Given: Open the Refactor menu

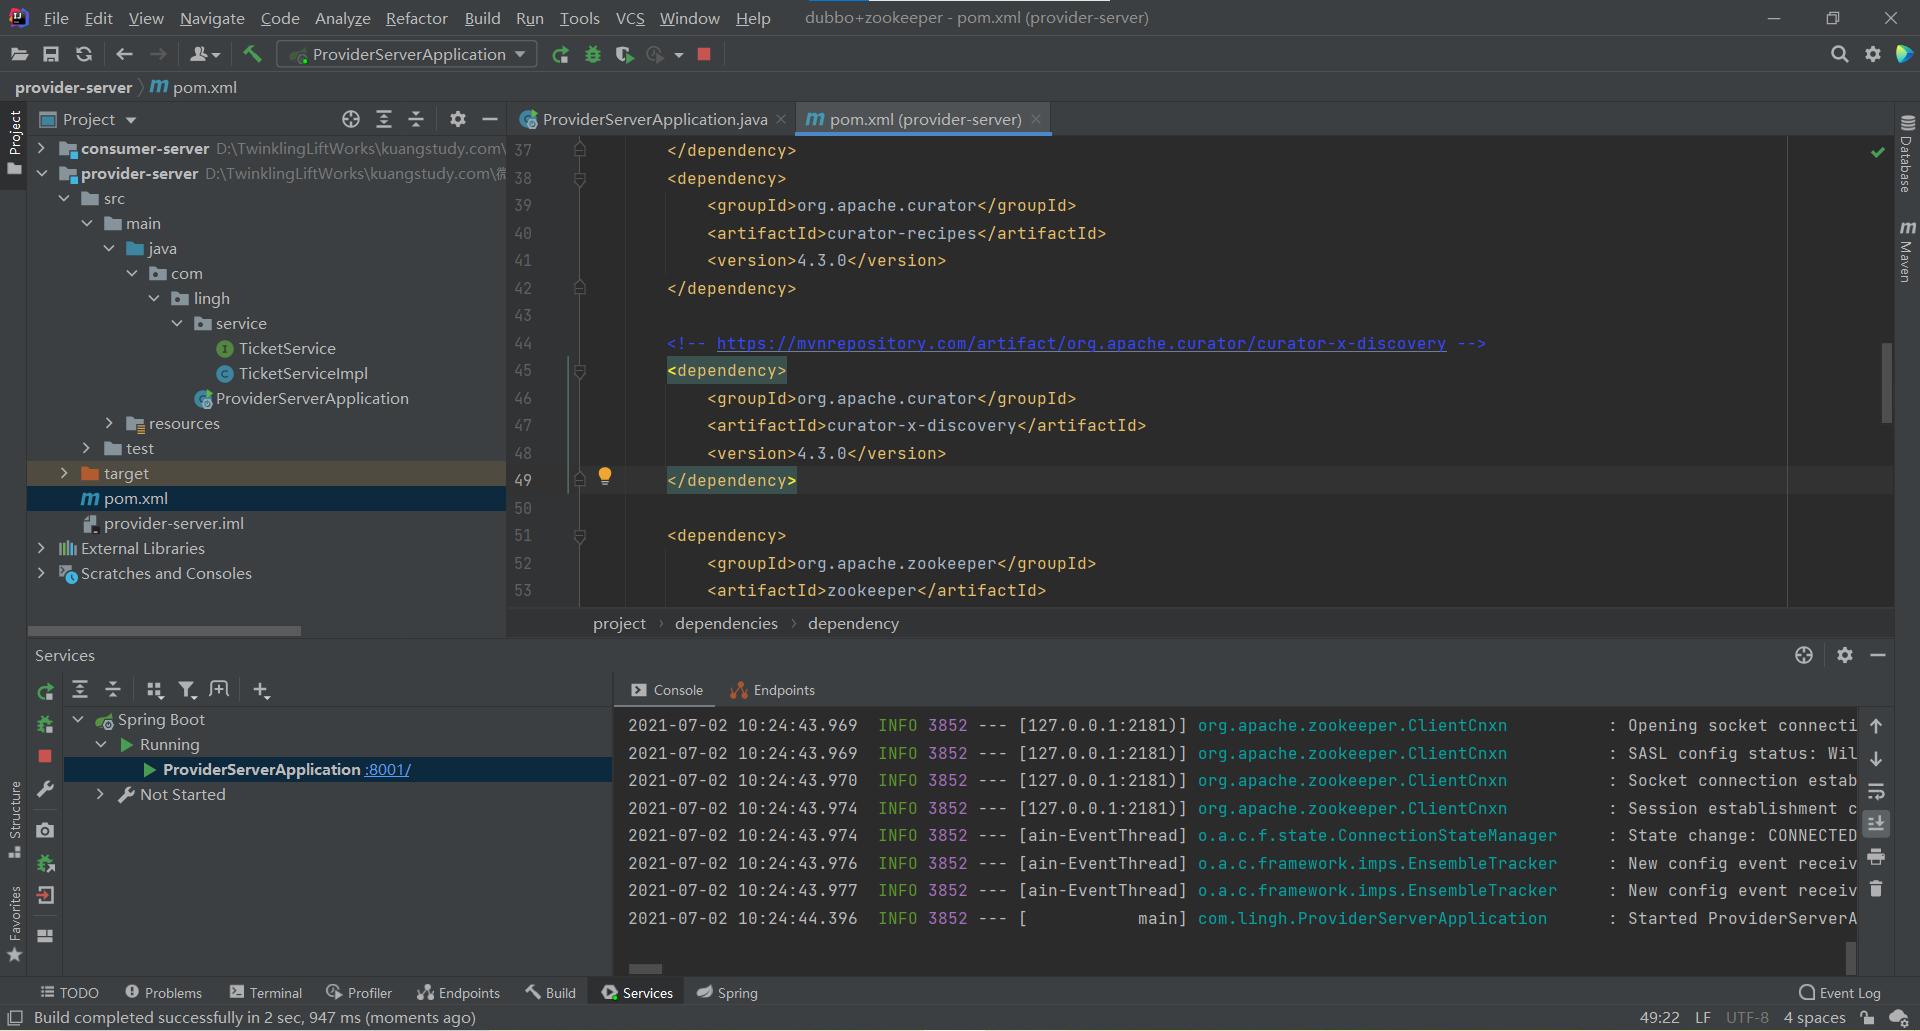Looking at the screenshot, I should (416, 18).
